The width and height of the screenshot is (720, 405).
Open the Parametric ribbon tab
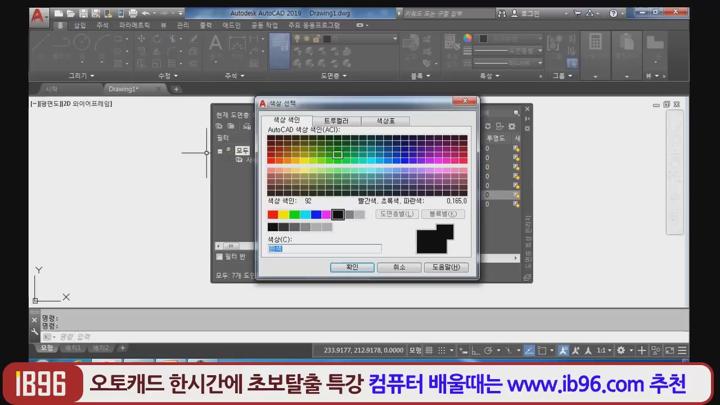[x=134, y=25]
